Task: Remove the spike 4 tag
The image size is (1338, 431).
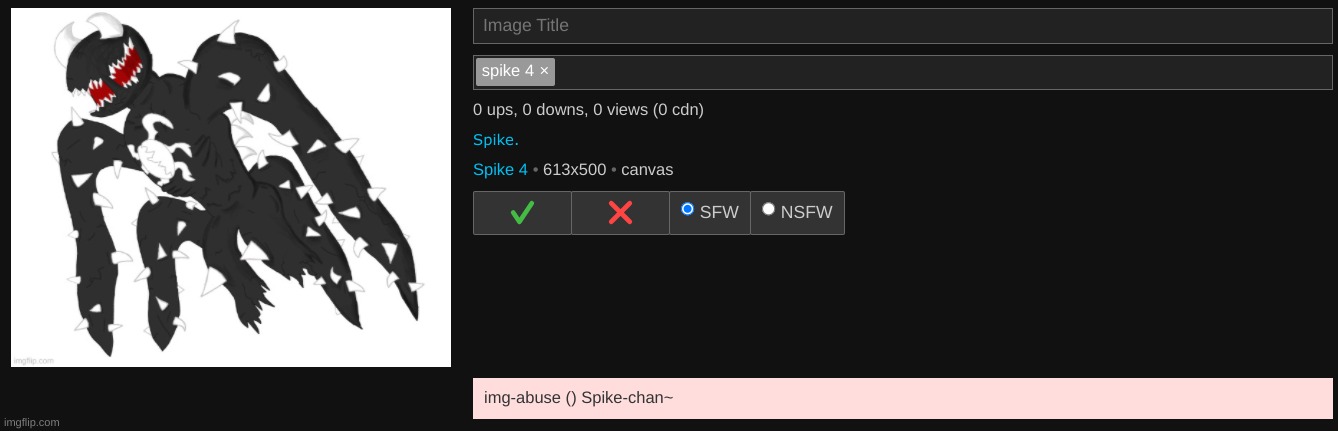Action: [544, 71]
